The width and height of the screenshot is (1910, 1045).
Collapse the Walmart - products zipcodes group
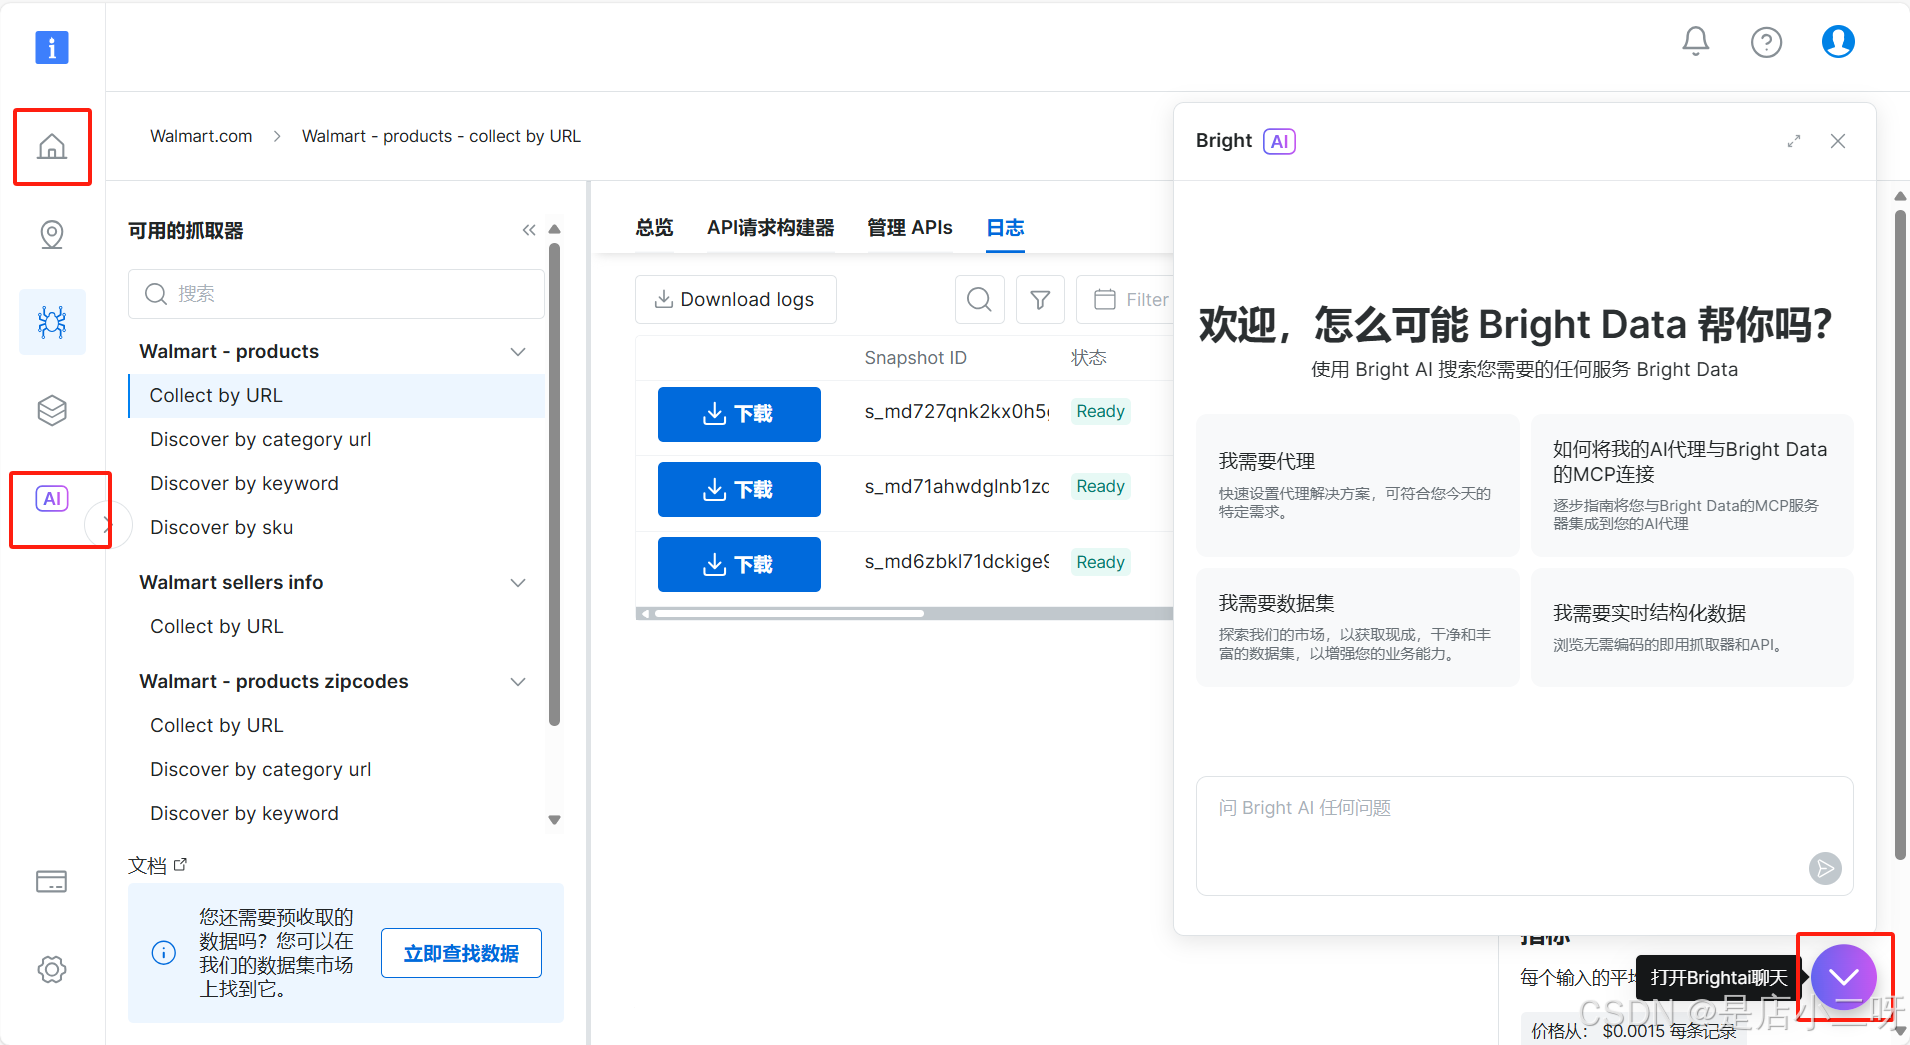518,682
